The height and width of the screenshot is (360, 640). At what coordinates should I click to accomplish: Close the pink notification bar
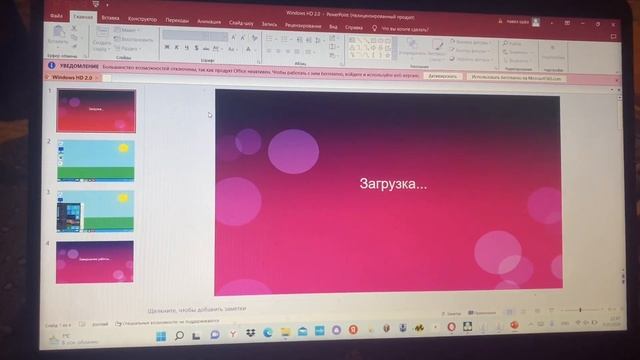616,80
